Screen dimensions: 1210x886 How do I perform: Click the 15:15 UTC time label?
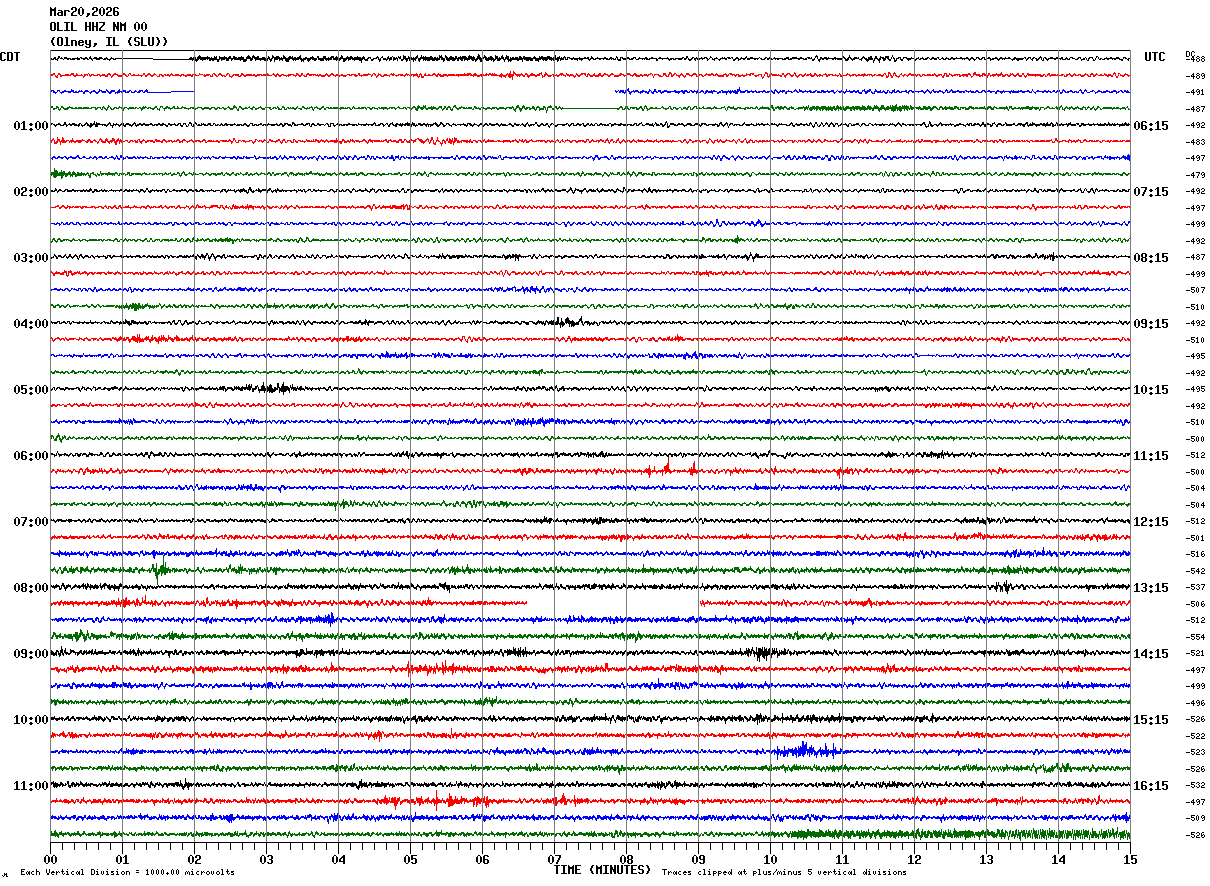[x=1151, y=720]
